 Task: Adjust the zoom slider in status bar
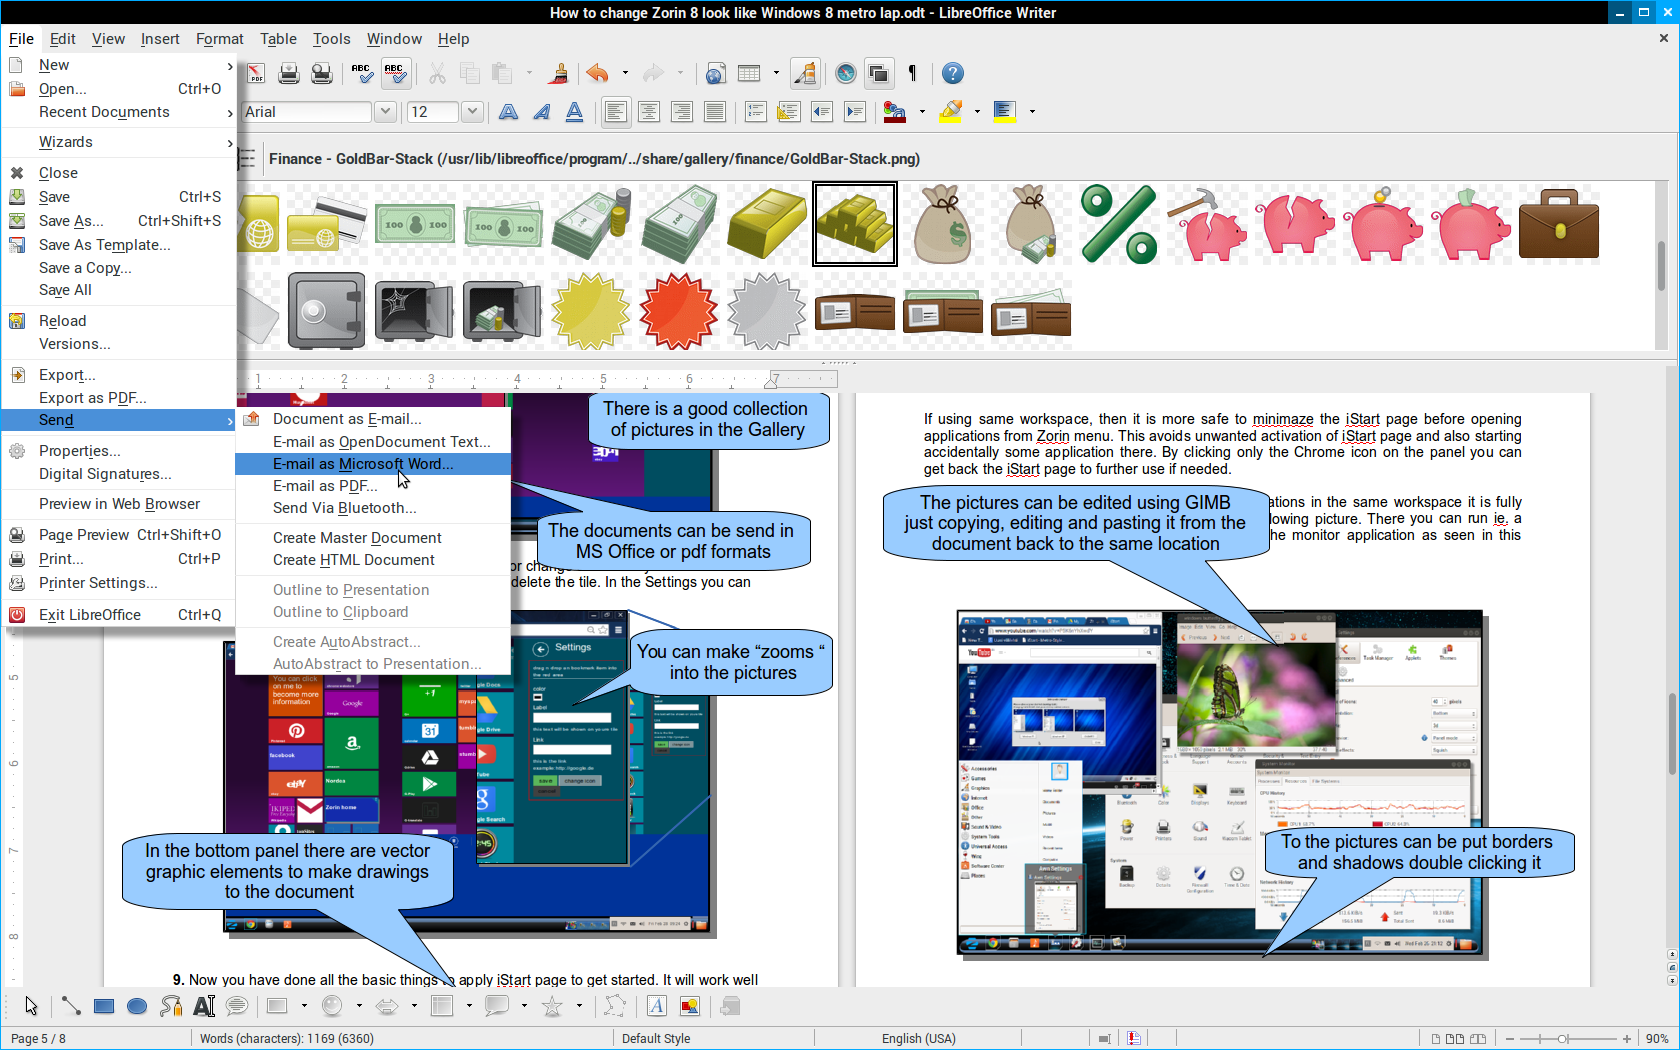pyautogui.click(x=1563, y=1038)
